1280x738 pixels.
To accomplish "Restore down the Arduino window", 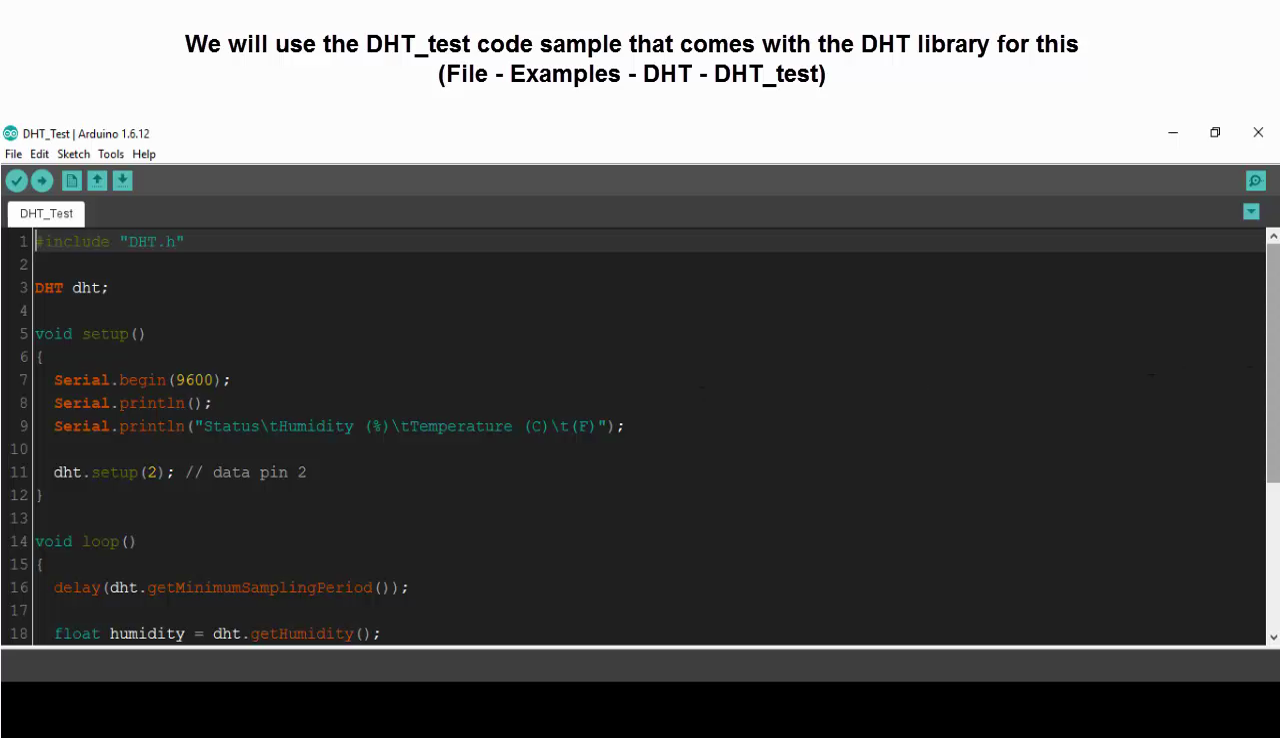I will (1215, 132).
